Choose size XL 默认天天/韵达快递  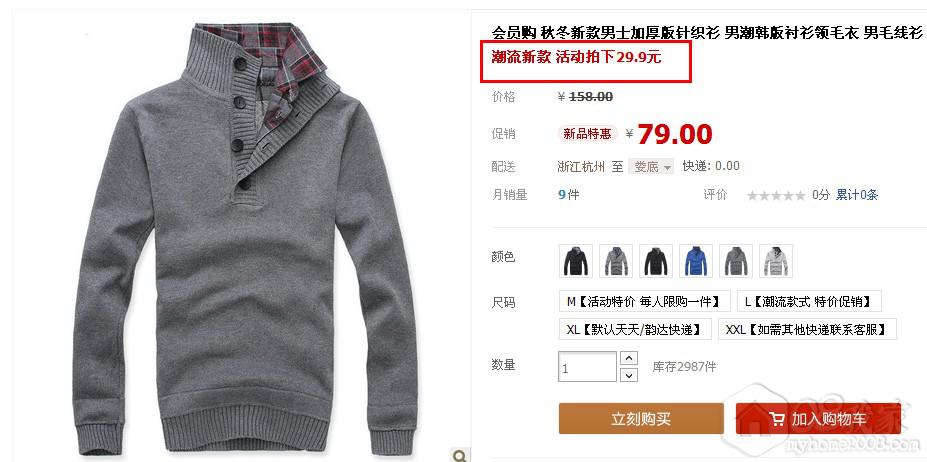[x=635, y=329]
